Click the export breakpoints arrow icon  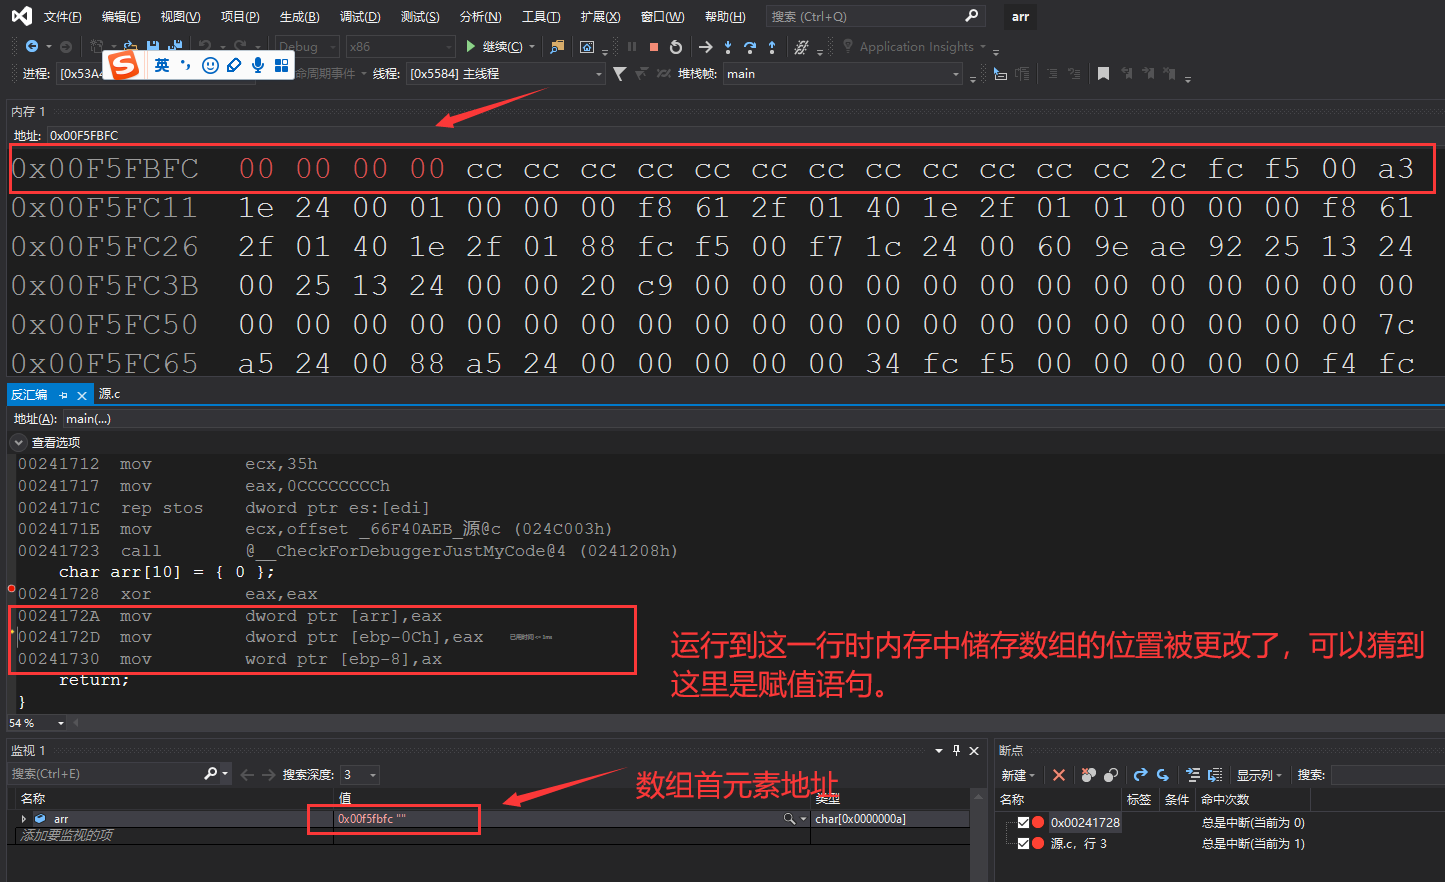1140,775
